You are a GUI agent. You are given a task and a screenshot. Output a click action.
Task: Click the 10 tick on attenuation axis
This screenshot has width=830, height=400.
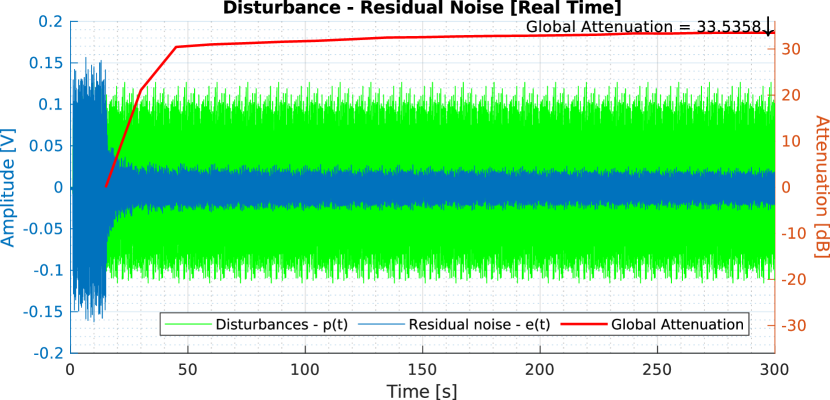(x=790, y=141)
